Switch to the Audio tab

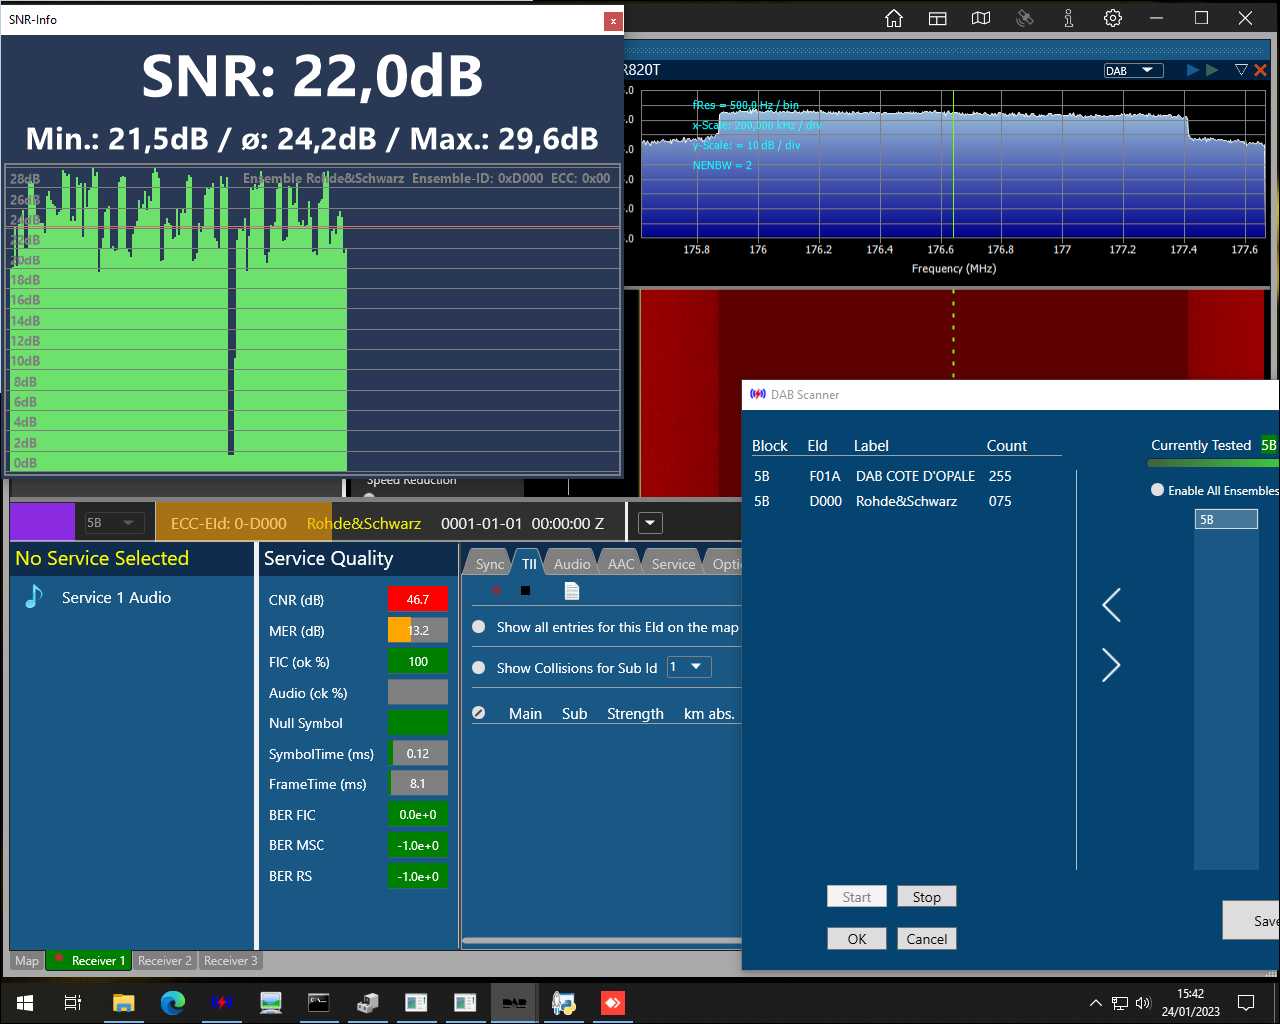pyautogui.click(x=572, y=564)
